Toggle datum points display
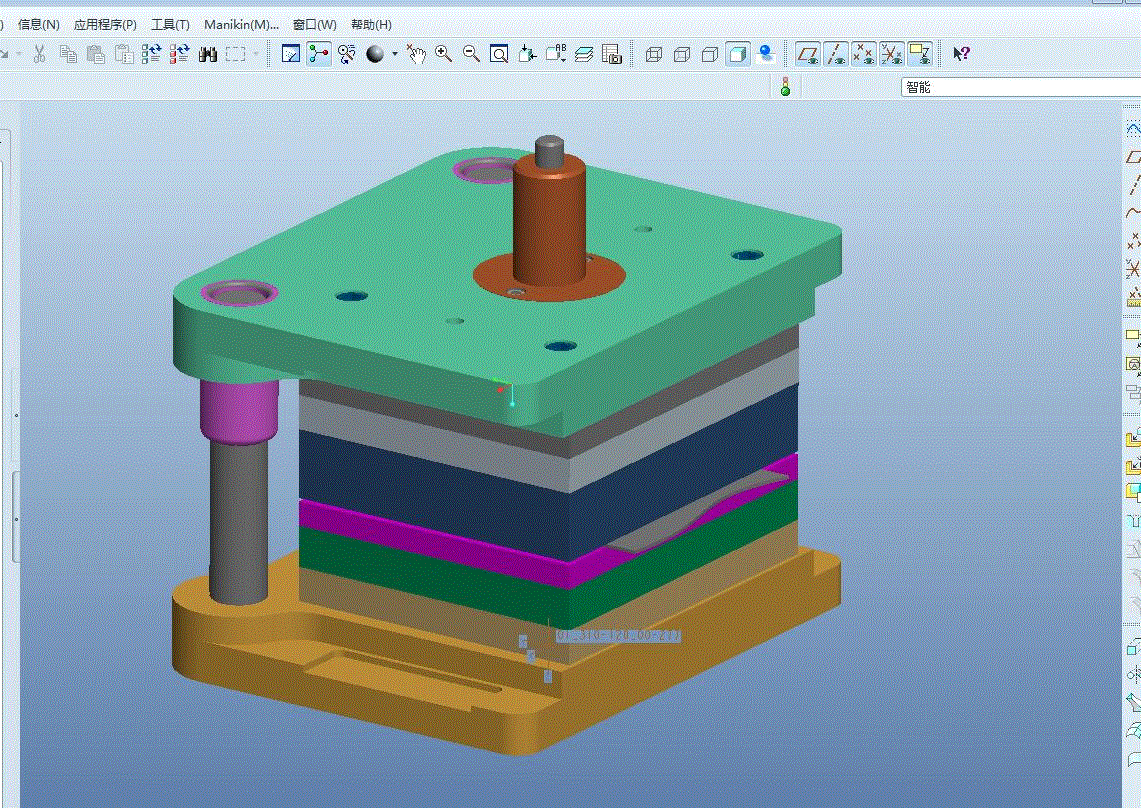 click(864, 54)
